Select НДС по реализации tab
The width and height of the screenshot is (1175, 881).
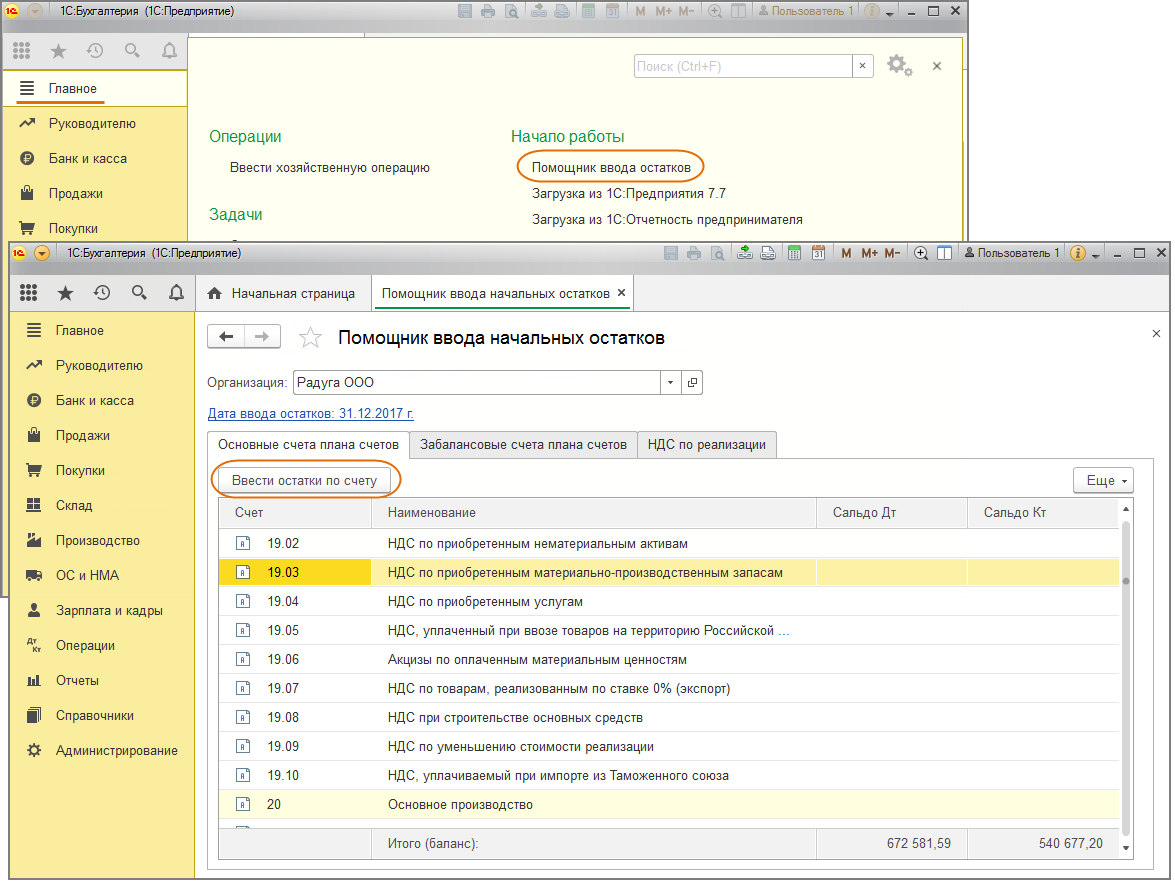coord(707,445)
